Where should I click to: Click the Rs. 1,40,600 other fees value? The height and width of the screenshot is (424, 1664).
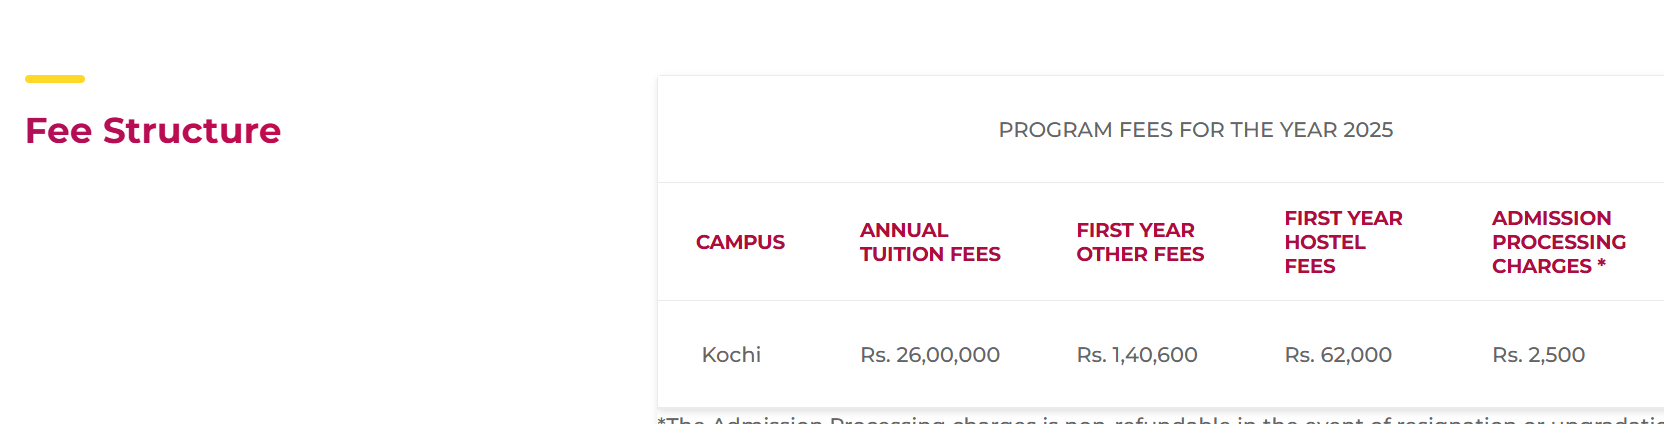pos(1137,355)
